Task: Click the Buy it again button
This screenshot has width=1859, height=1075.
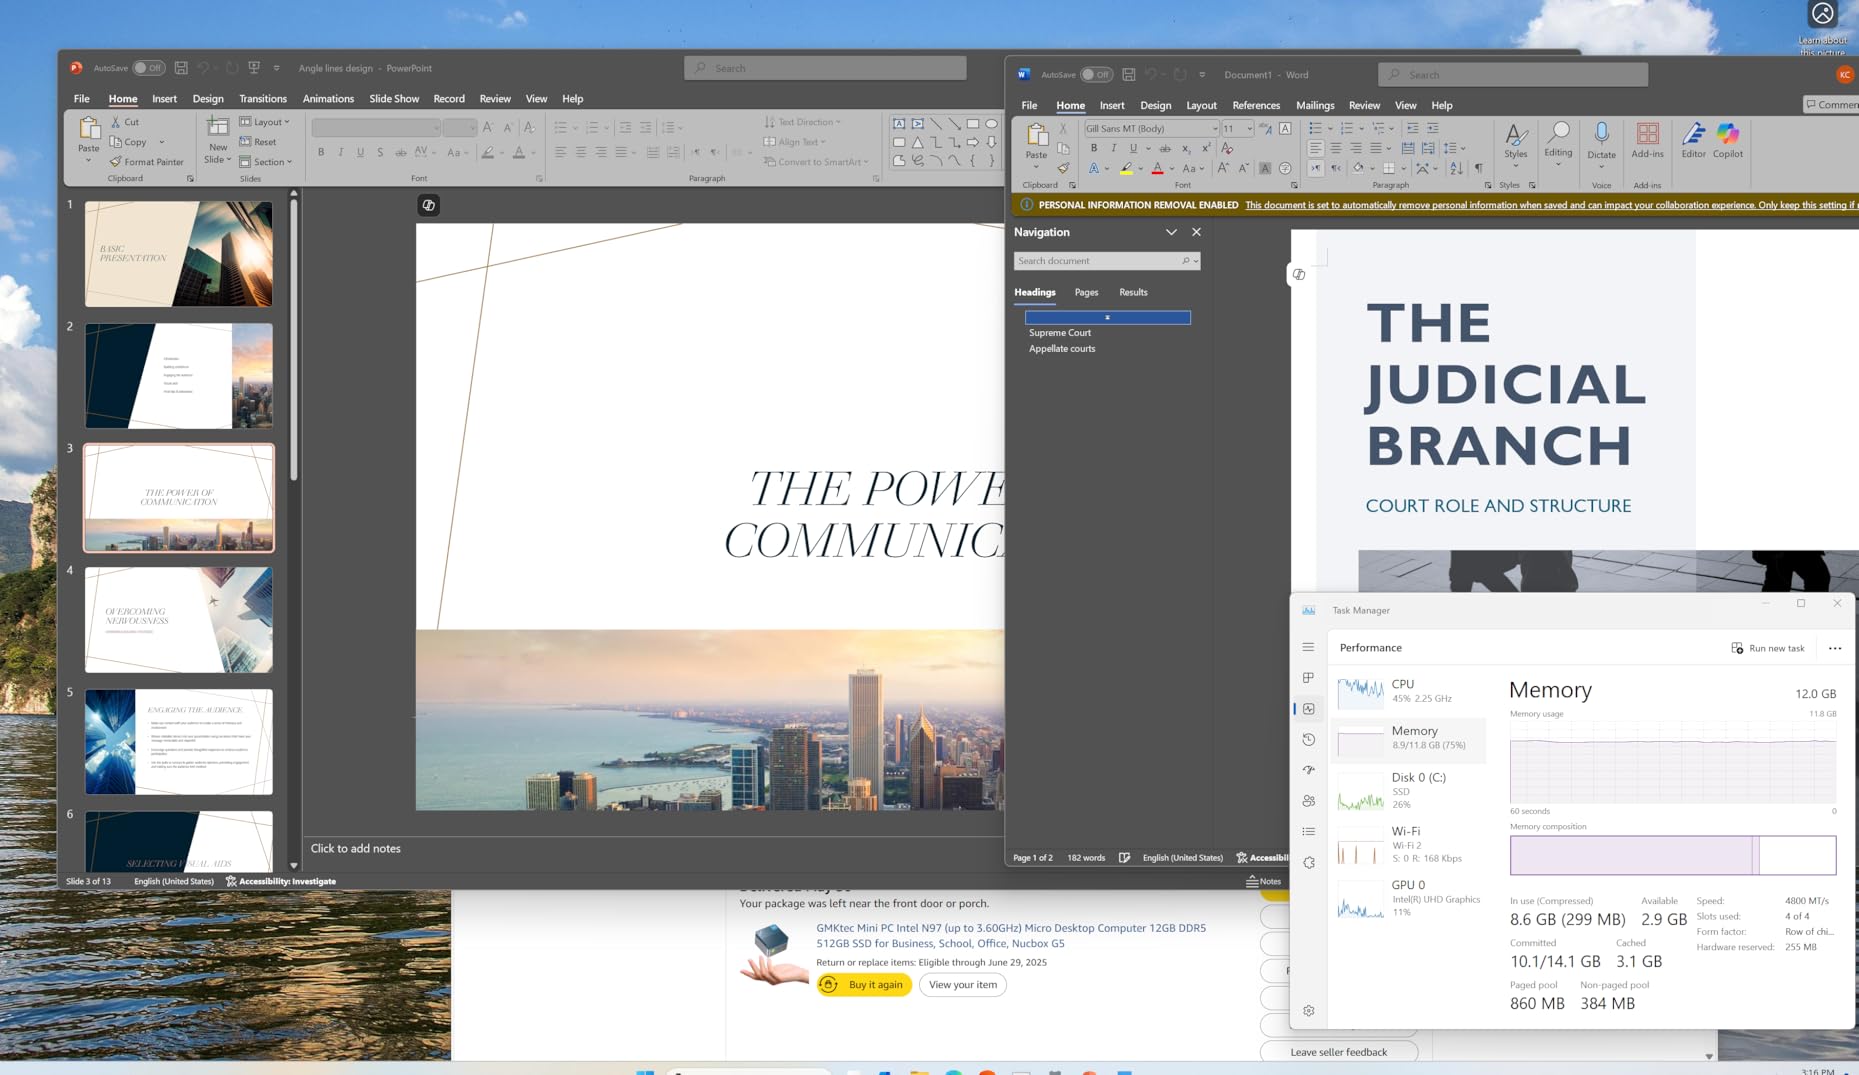Action: 864,985
